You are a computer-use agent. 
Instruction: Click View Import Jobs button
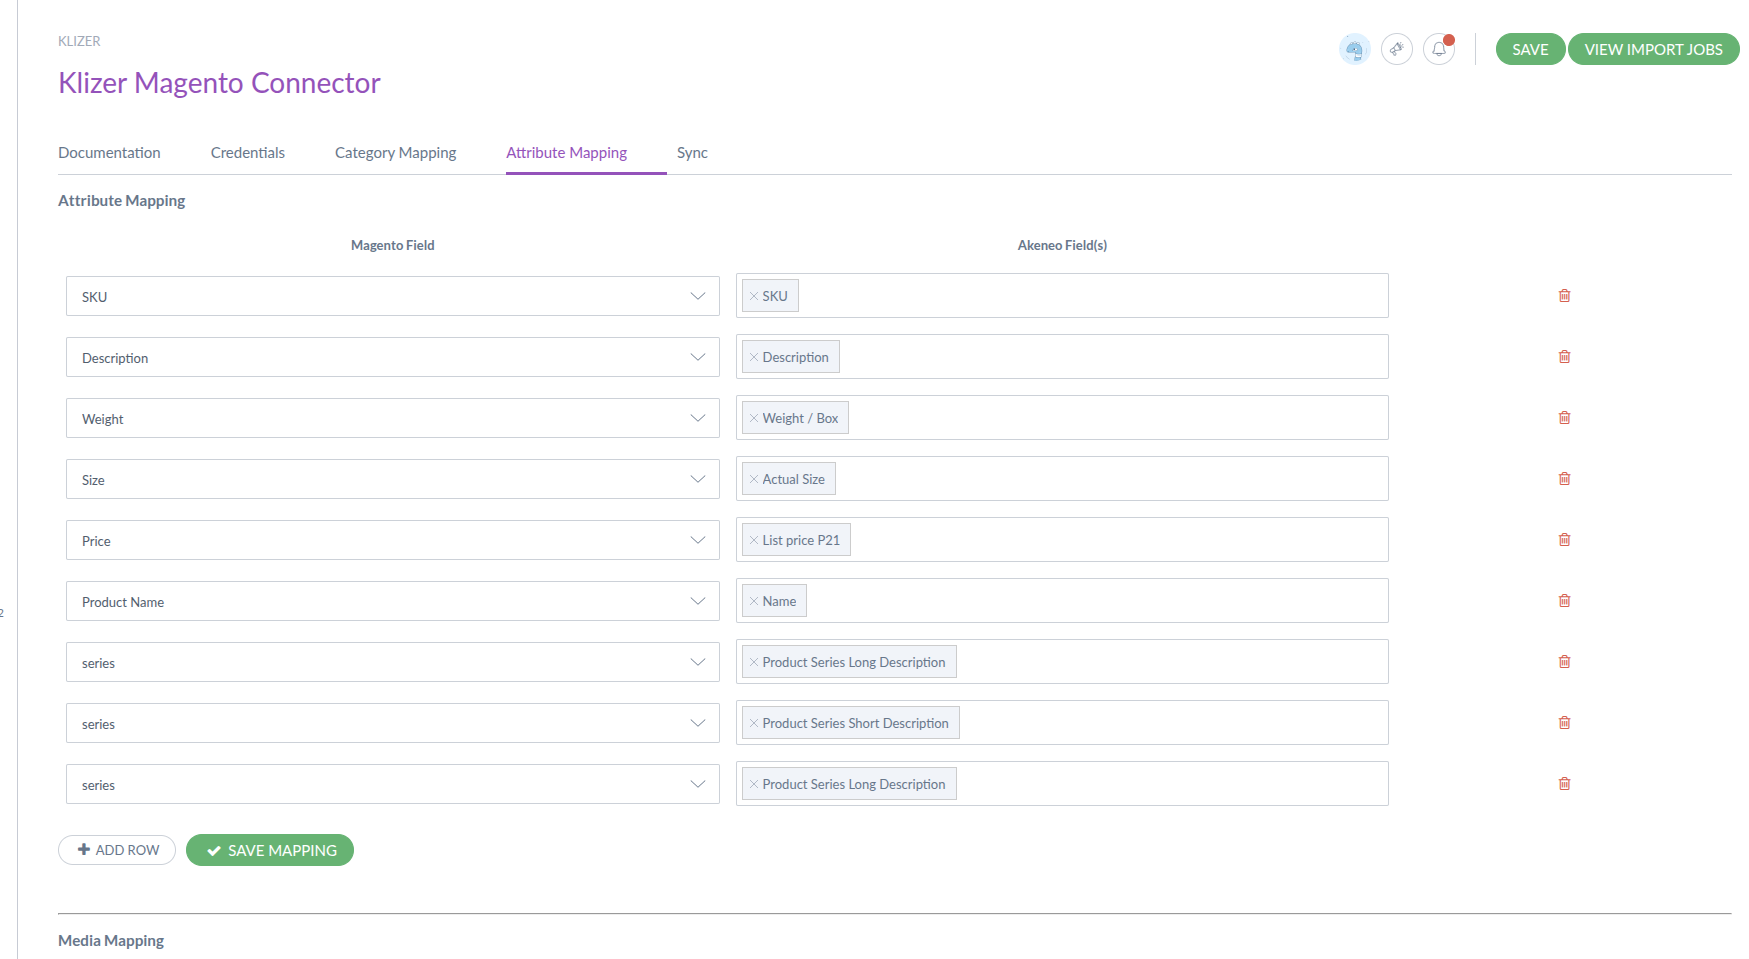[x=1652, y=49]
